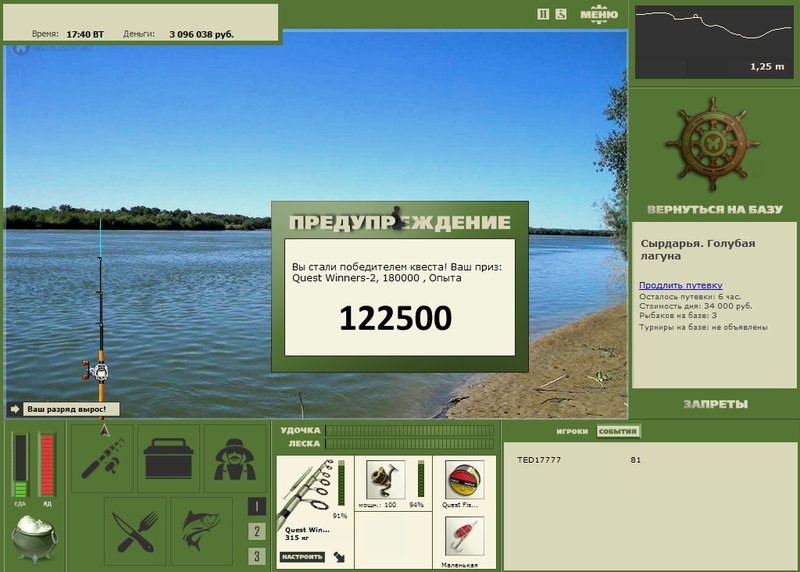800x572 pixels.
Task: Click the Турниры на базе: не объявлены line
Action: coord(703,327)
